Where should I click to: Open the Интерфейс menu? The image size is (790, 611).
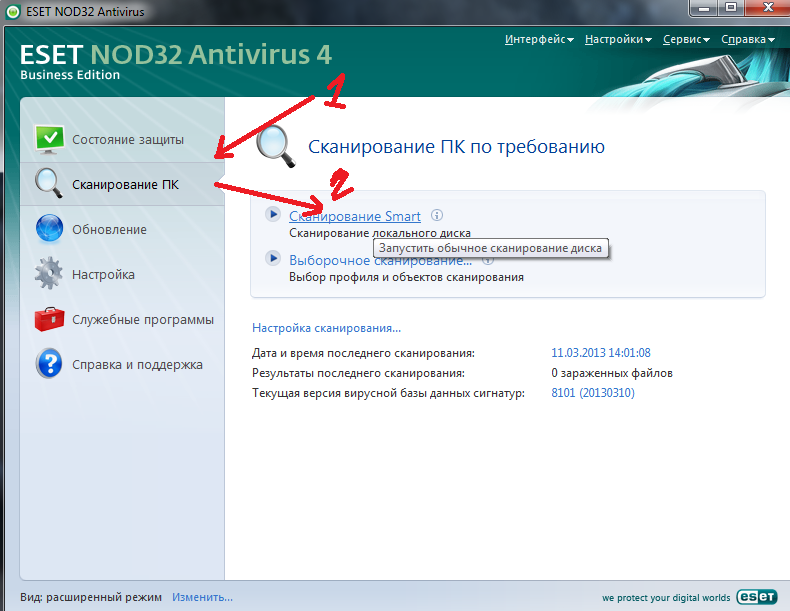pyautogui.click(x=539, y=39)
